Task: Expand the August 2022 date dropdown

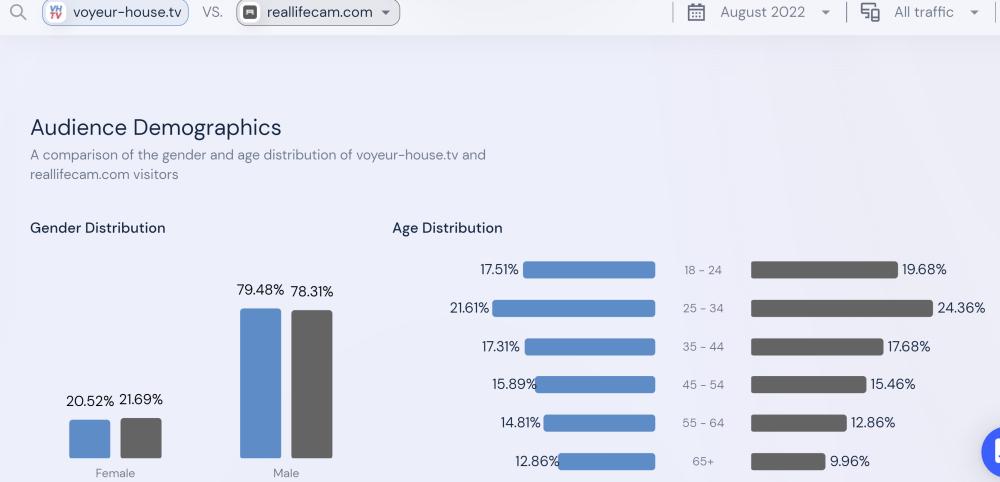Action: [825, 13]
